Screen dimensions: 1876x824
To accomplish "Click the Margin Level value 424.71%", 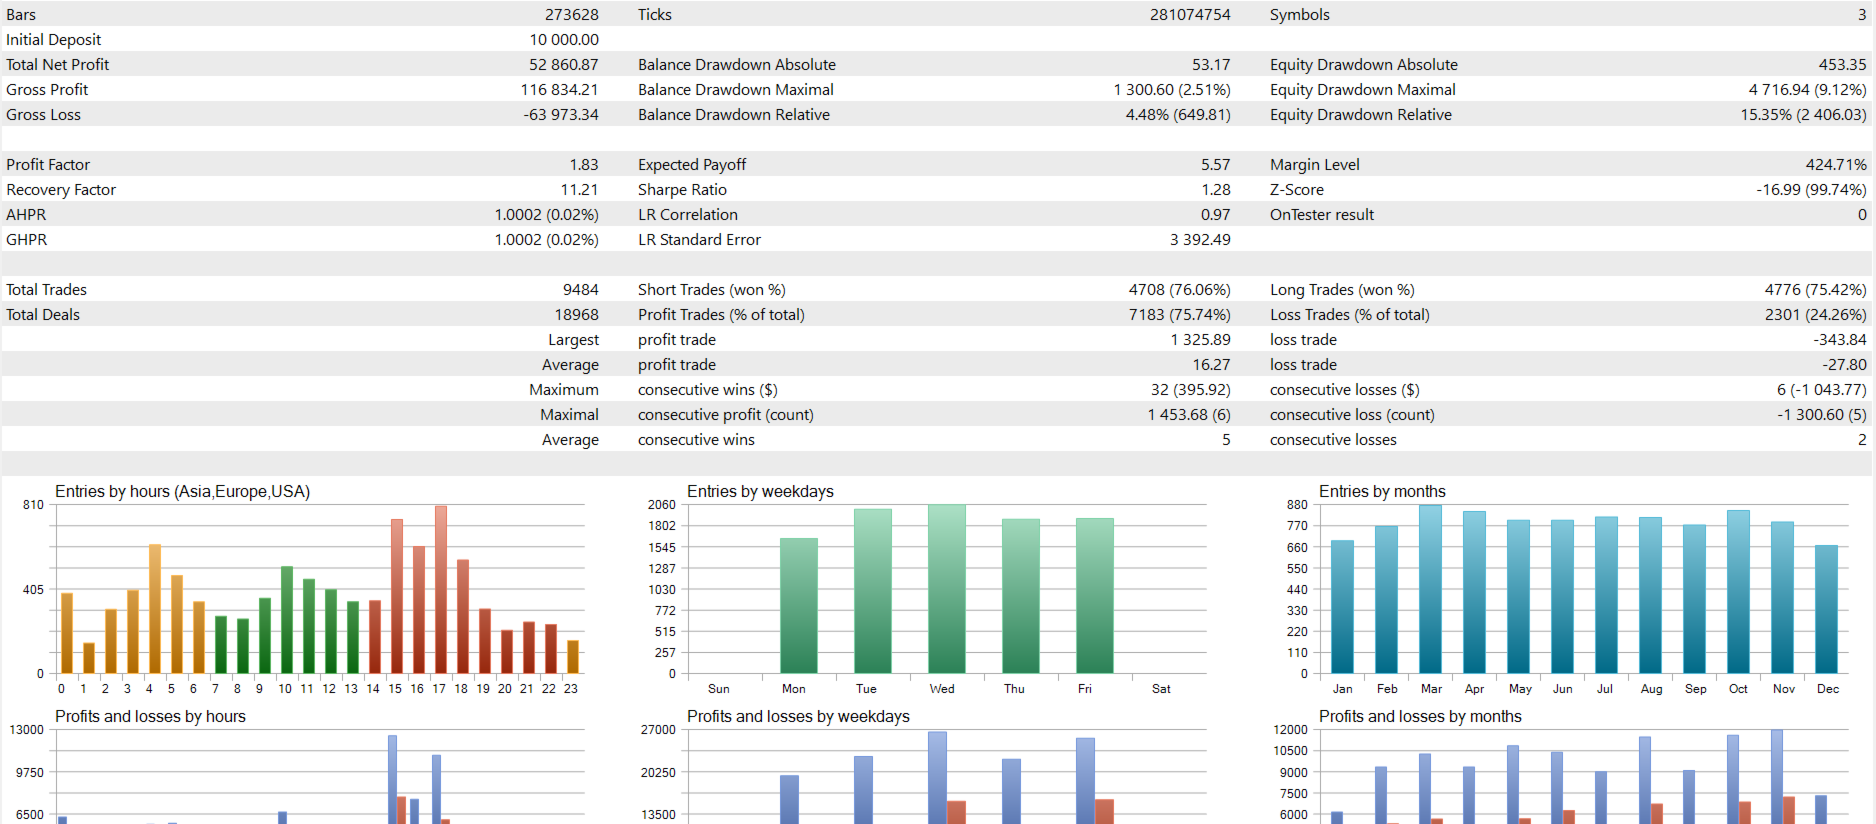I will click(x=1836, y=165).
